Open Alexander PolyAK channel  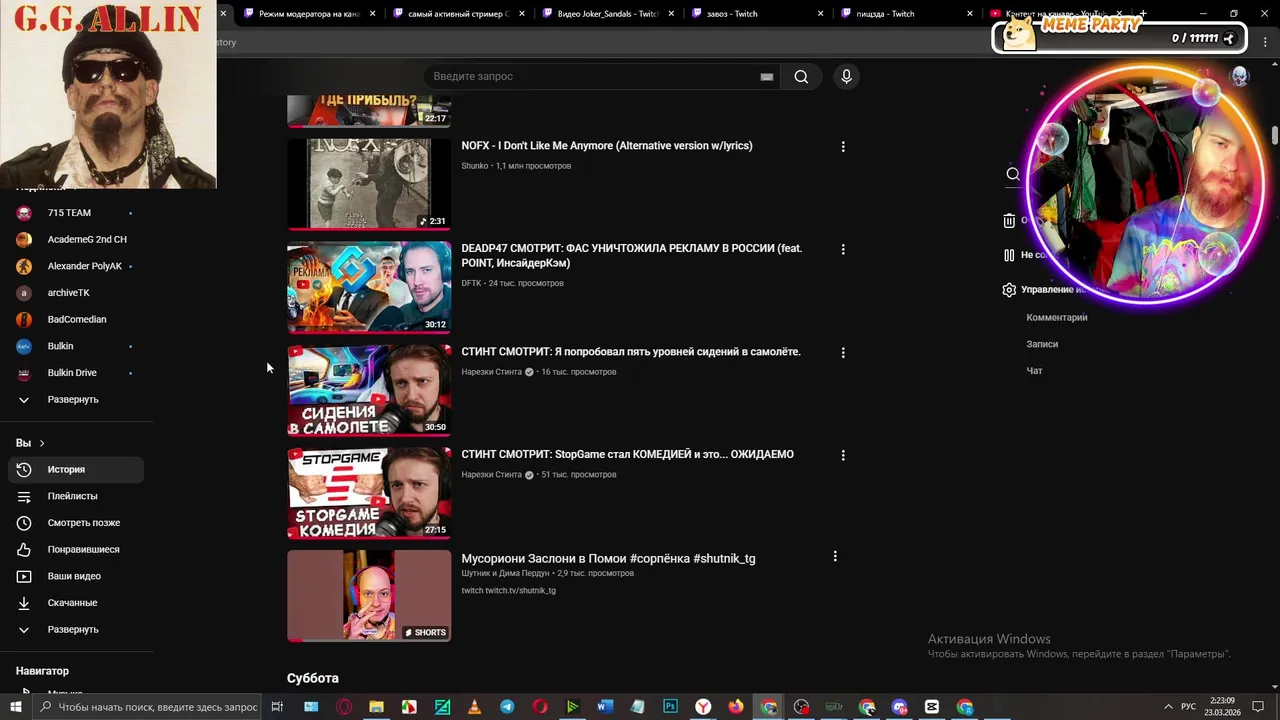point(76,266)
